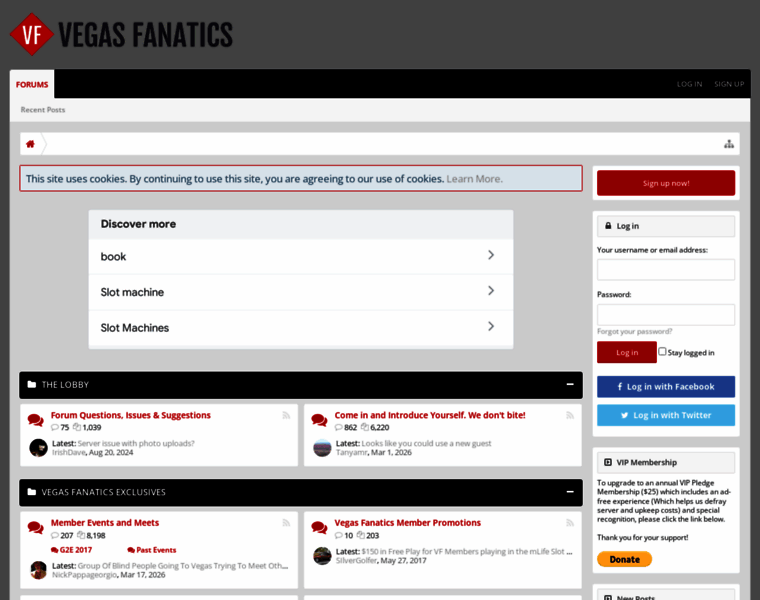Click speech bubble icon beside Forum Questions, Issues & Suggestions
This screenshot has height=600, width=760.
35,420
